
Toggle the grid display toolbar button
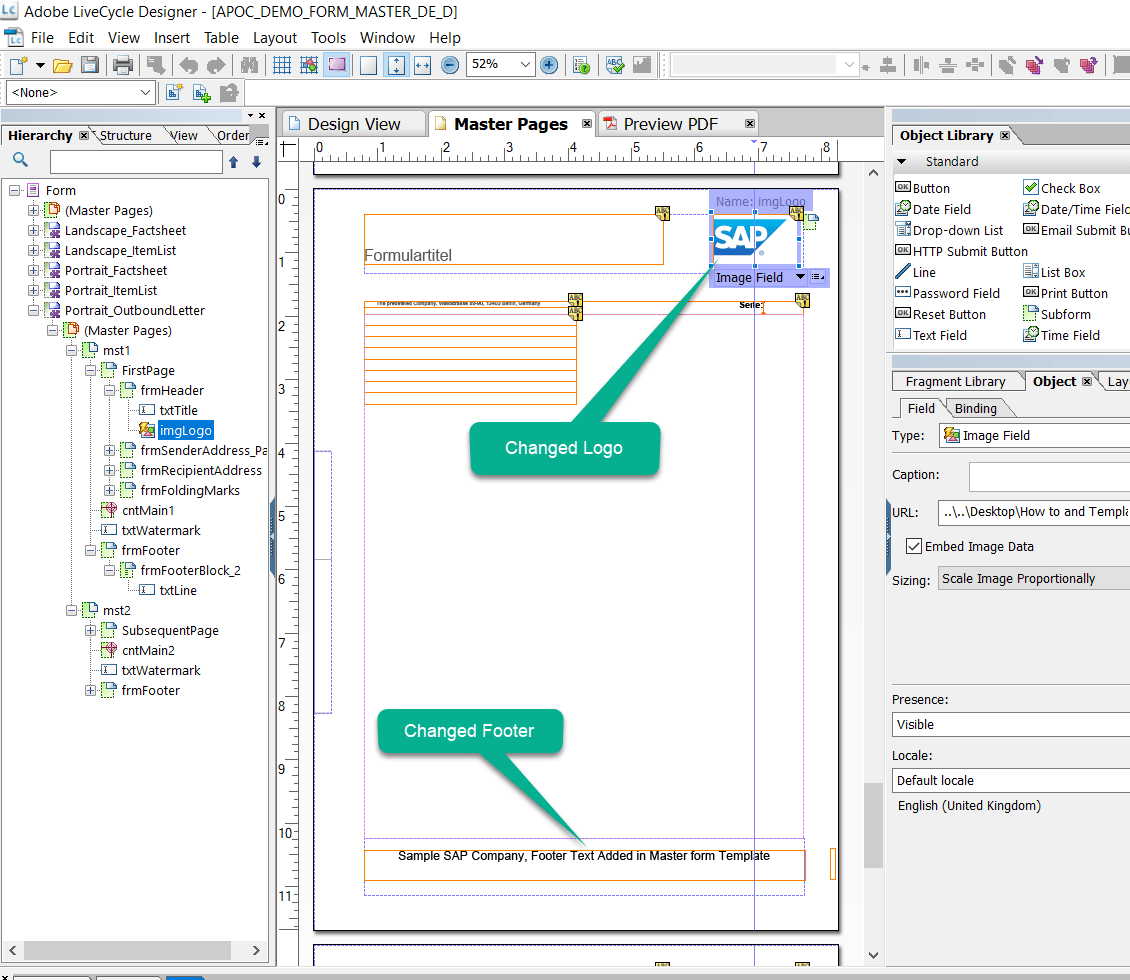(x=282, y=65)
